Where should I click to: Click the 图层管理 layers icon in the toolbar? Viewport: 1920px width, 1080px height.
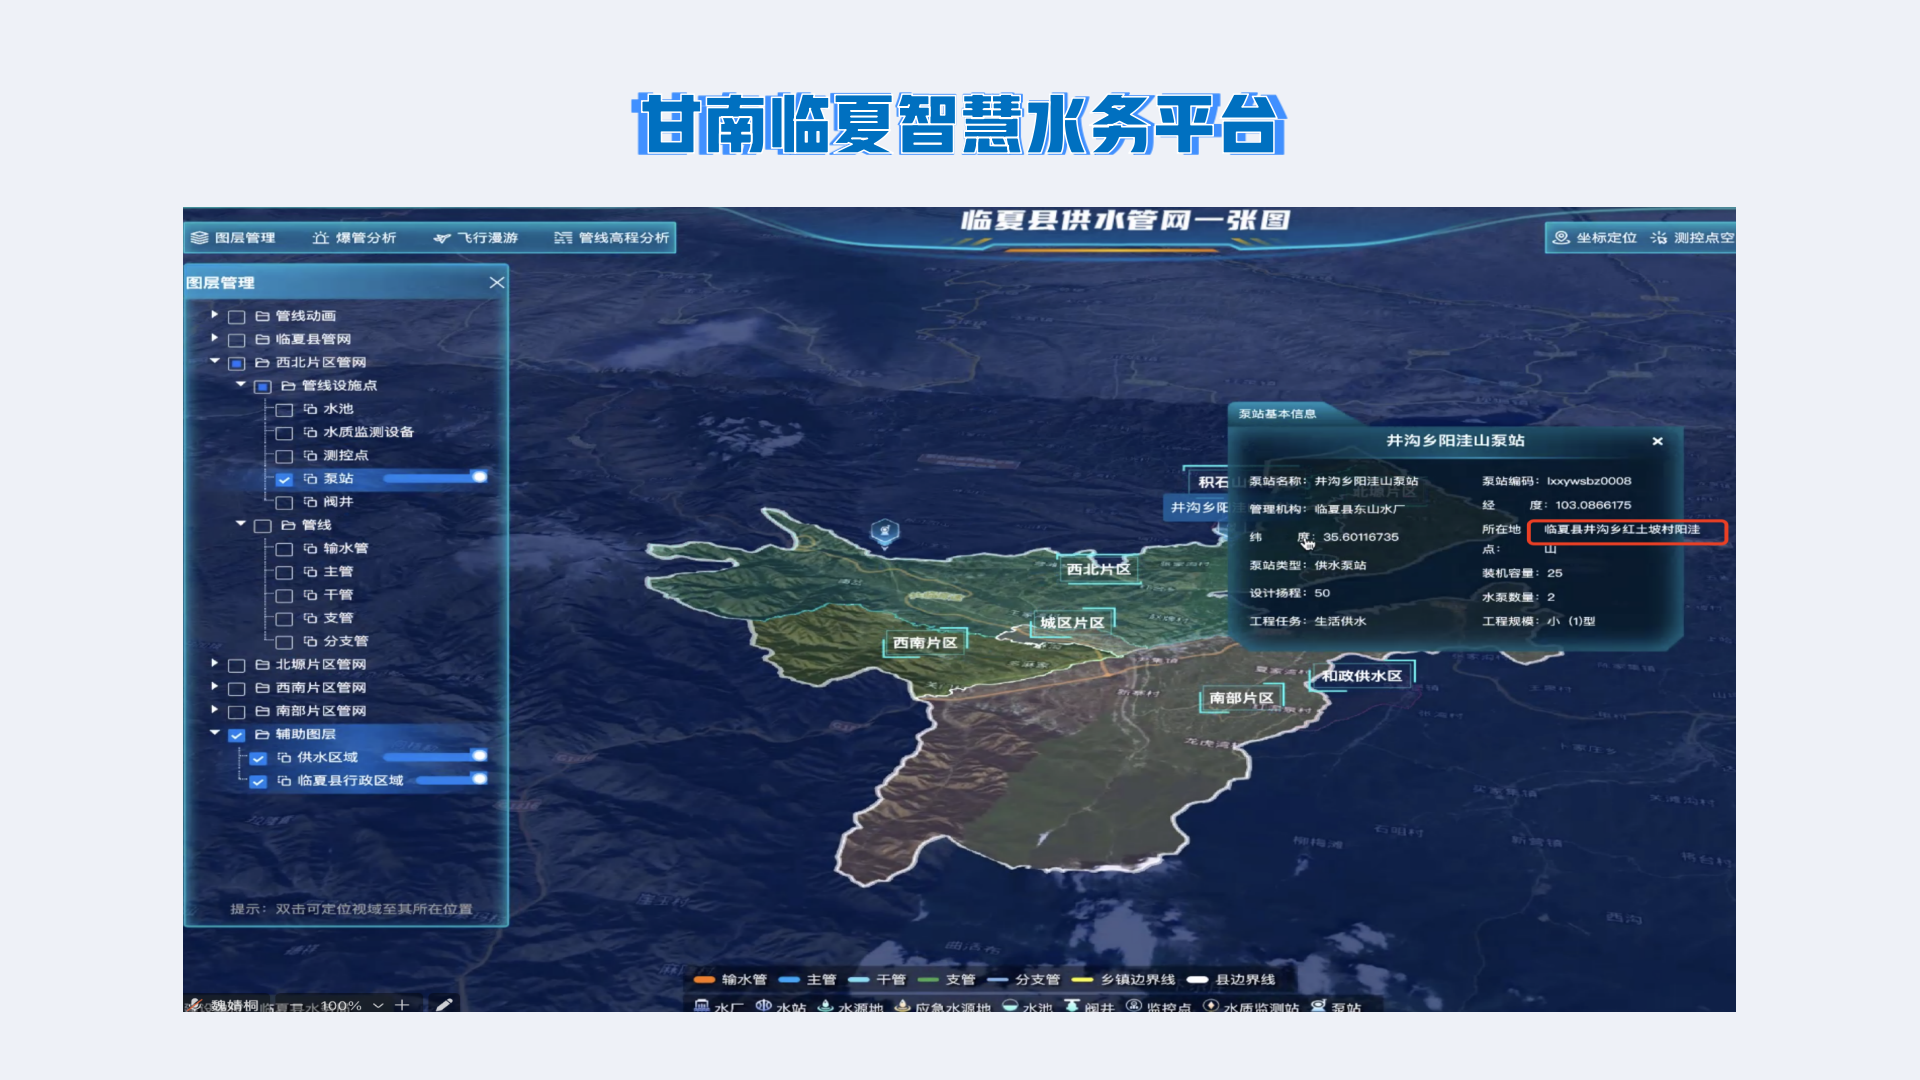pyautogui.click(x=200, y=238)
